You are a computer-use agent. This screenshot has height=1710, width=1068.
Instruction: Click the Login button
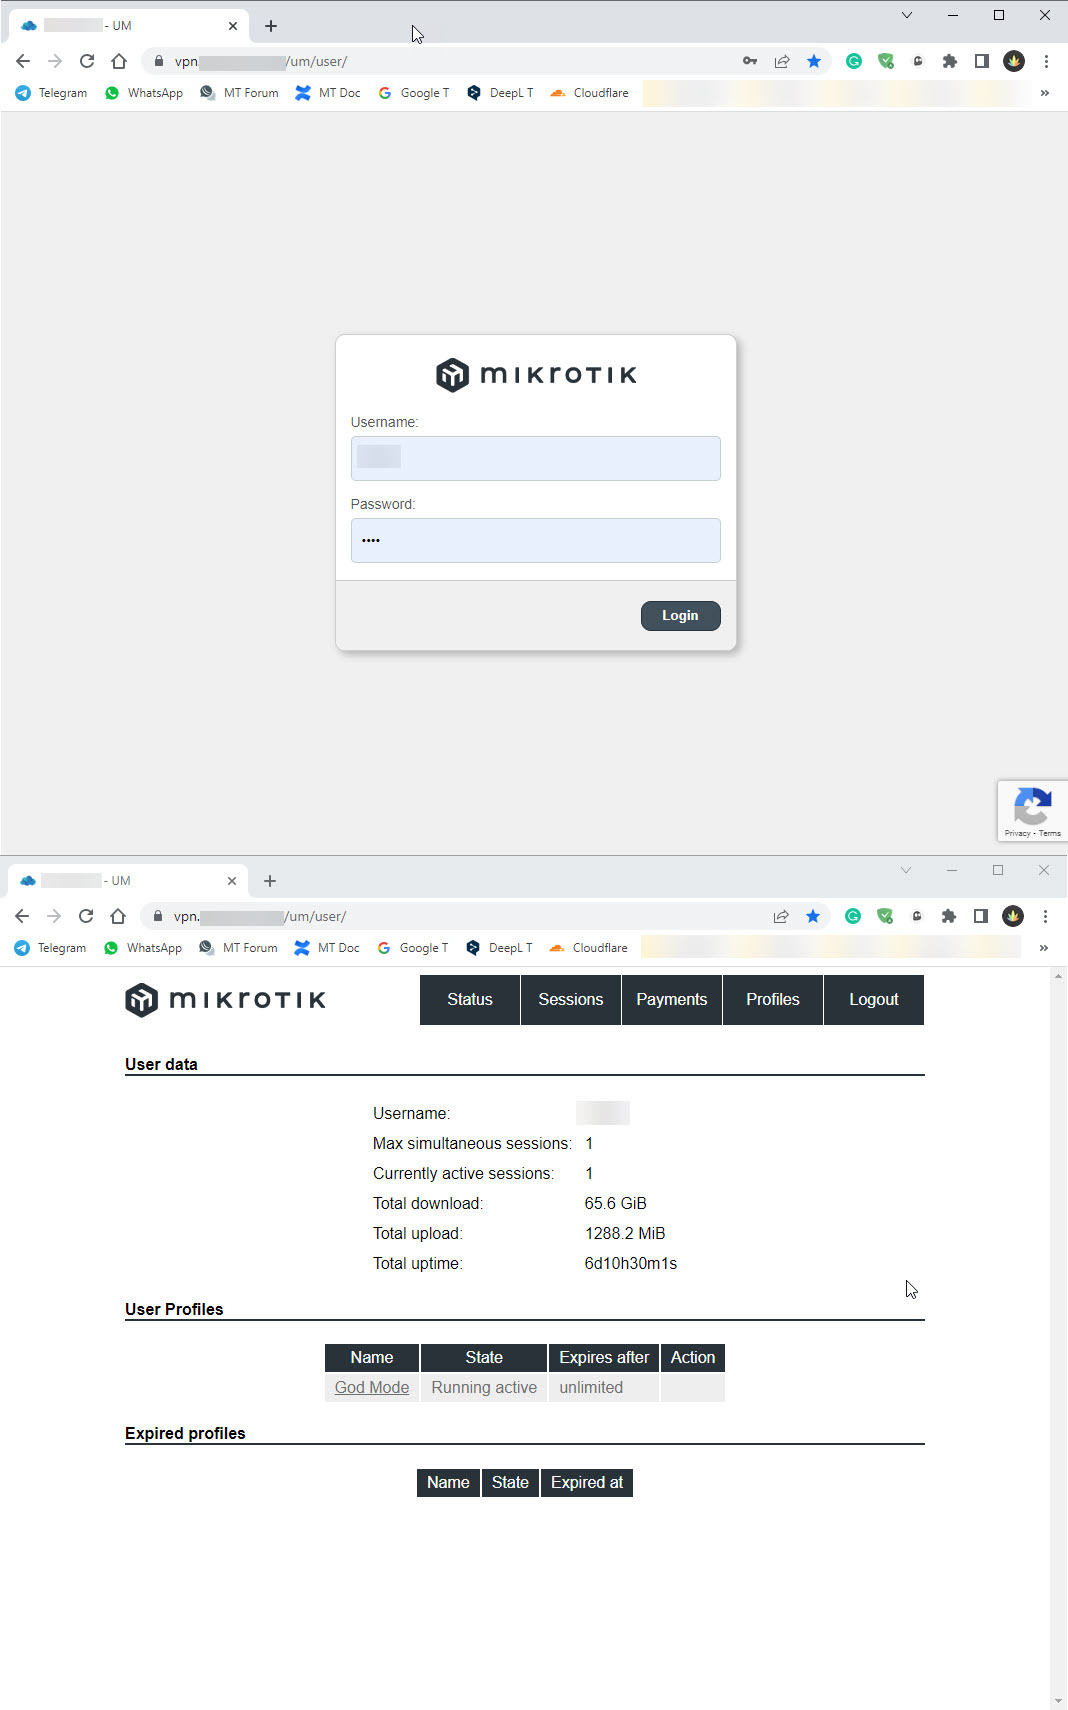681,616
